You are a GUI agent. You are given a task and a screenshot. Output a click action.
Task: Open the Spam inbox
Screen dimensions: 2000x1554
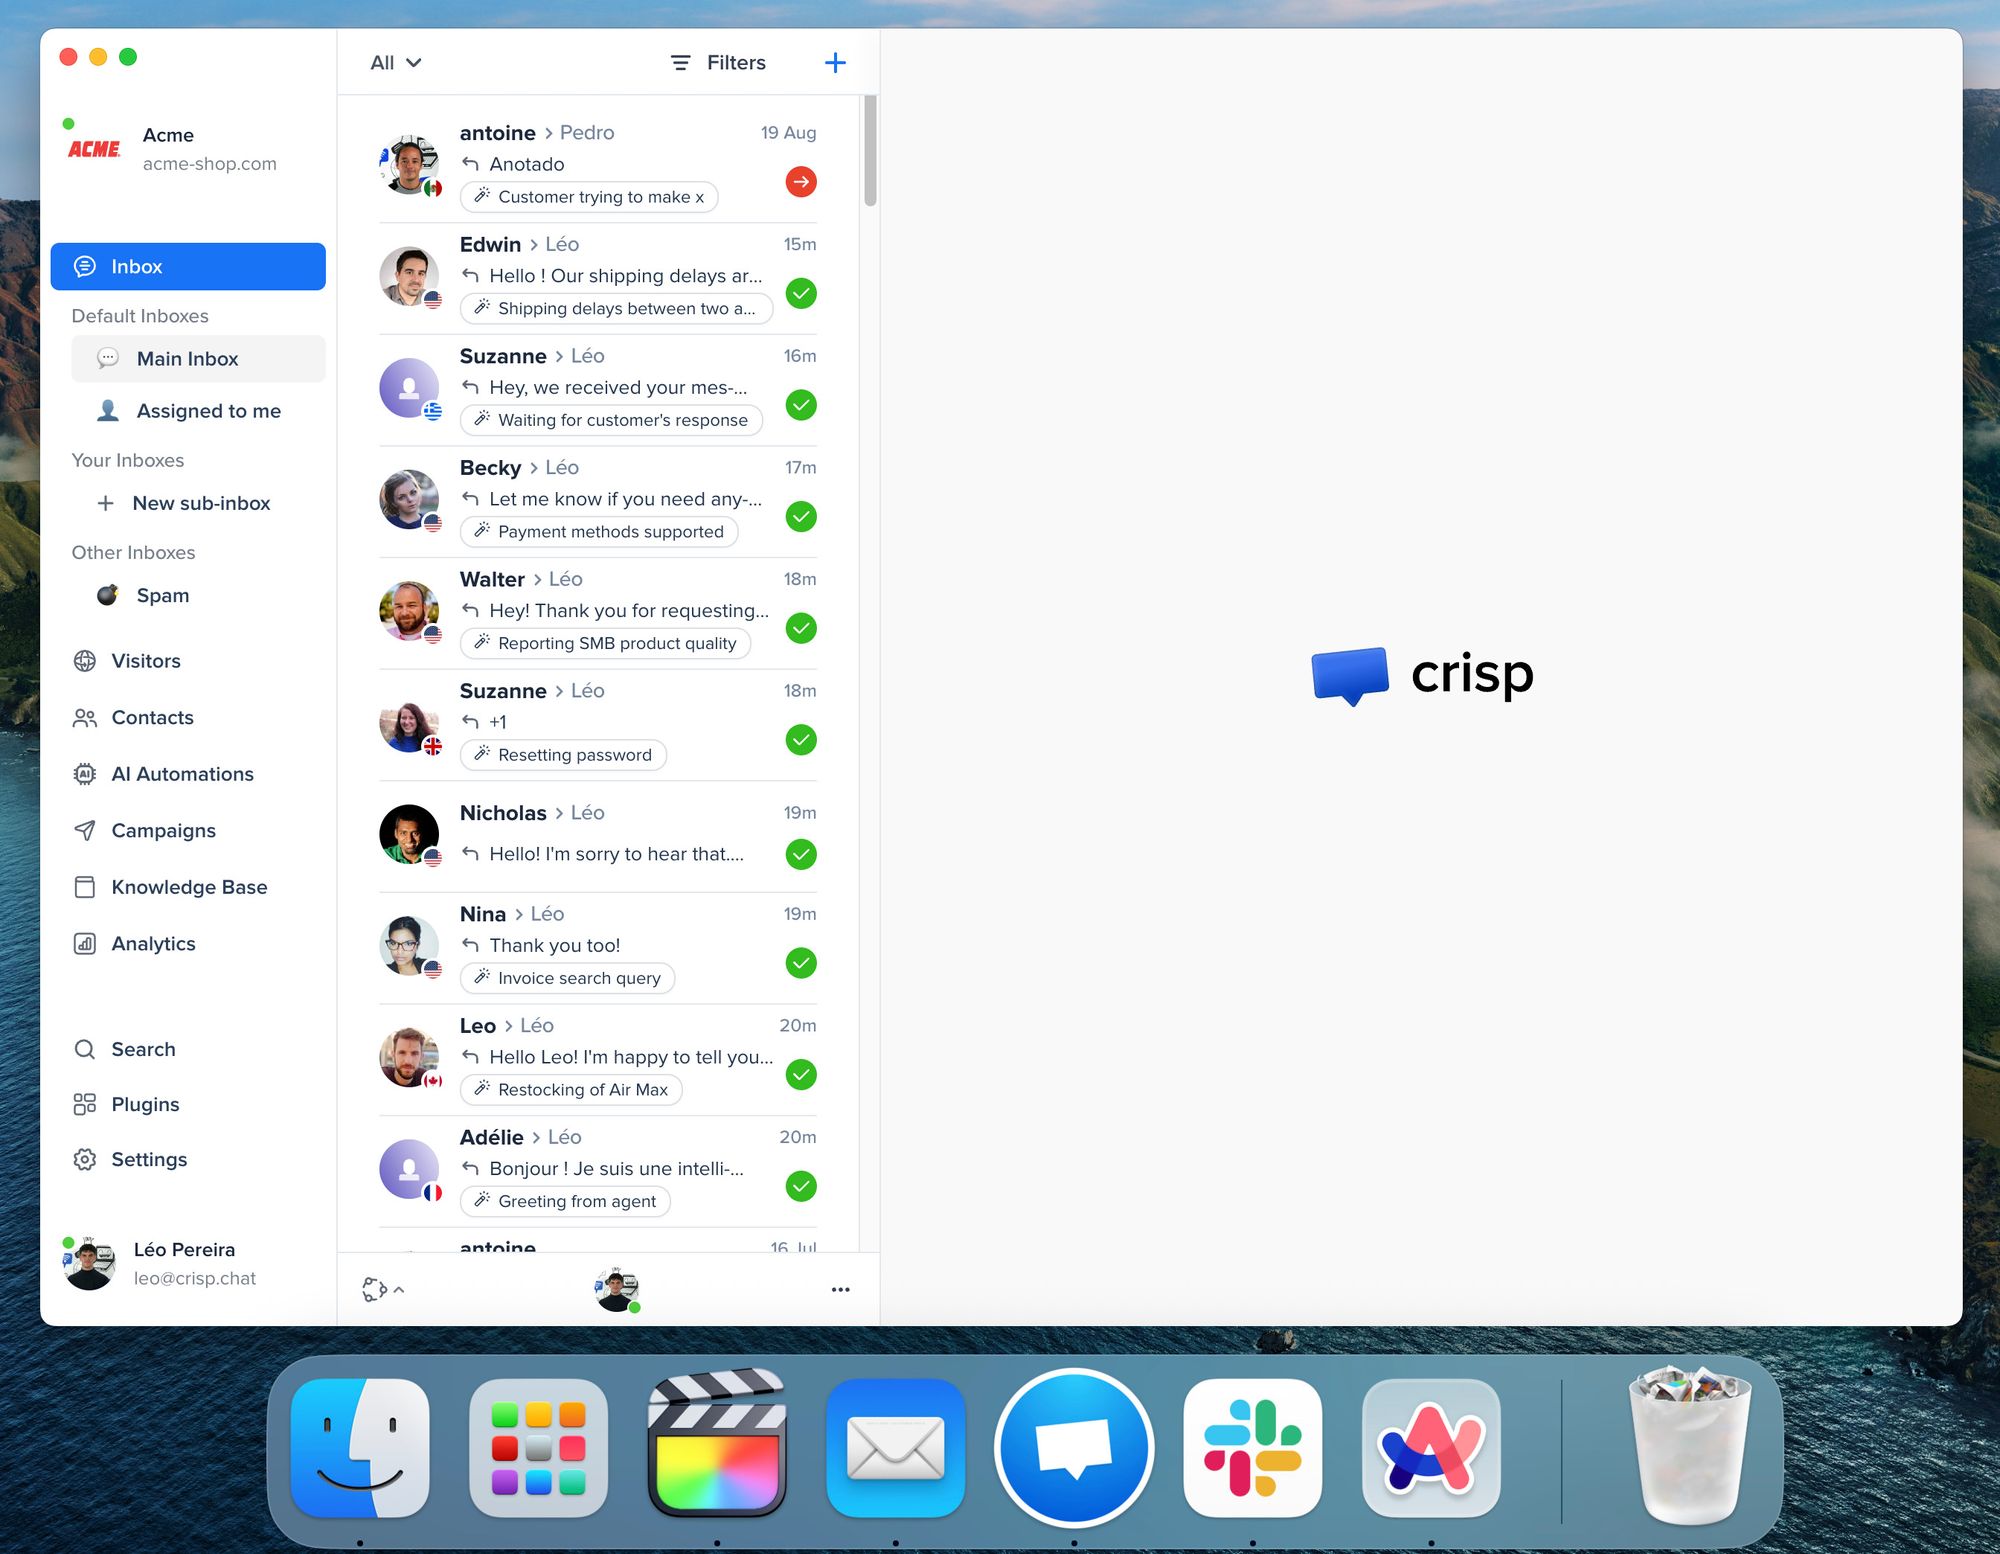(x=198, y=596)
